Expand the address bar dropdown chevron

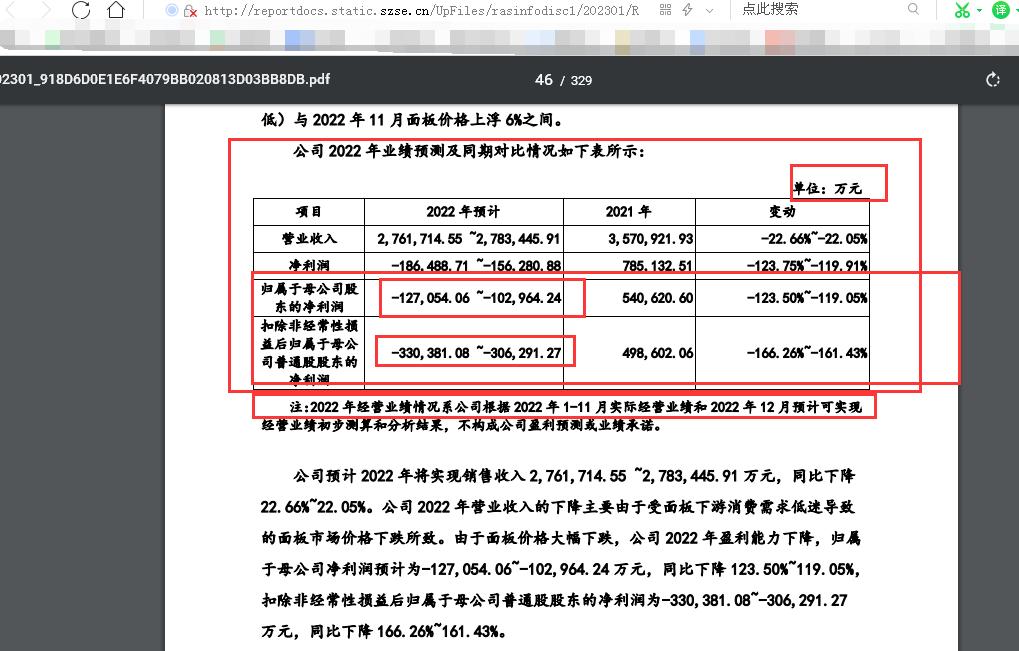click(710, 11)
